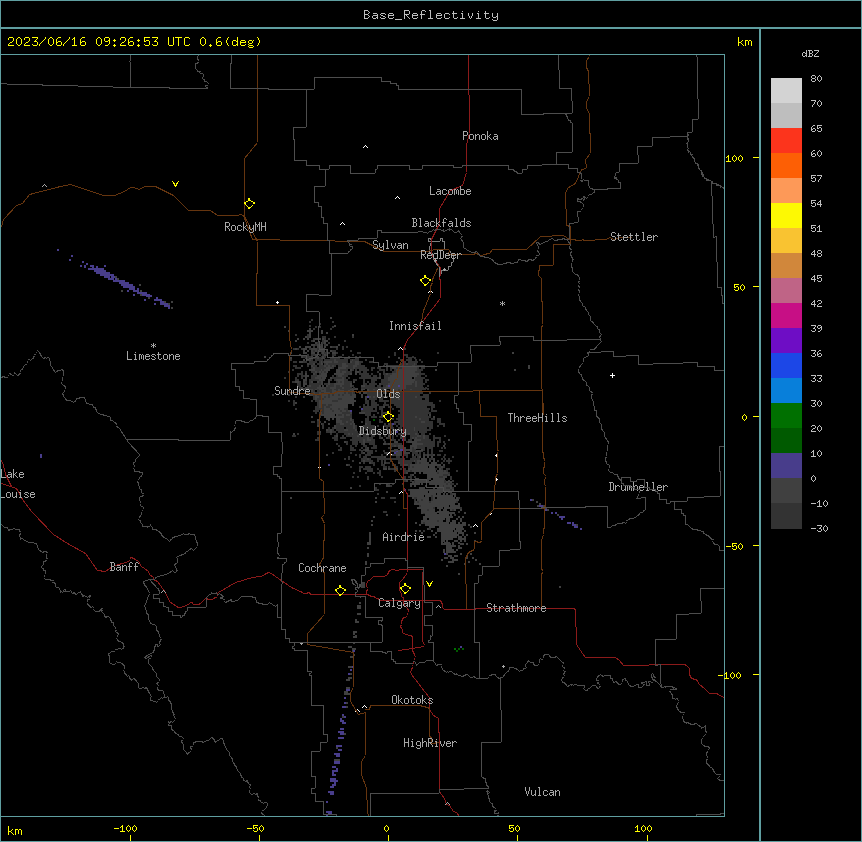Select the royal blue 33-36 dBZ swatch
Viewport: 862px width, 842px height.
pos(786,365)
